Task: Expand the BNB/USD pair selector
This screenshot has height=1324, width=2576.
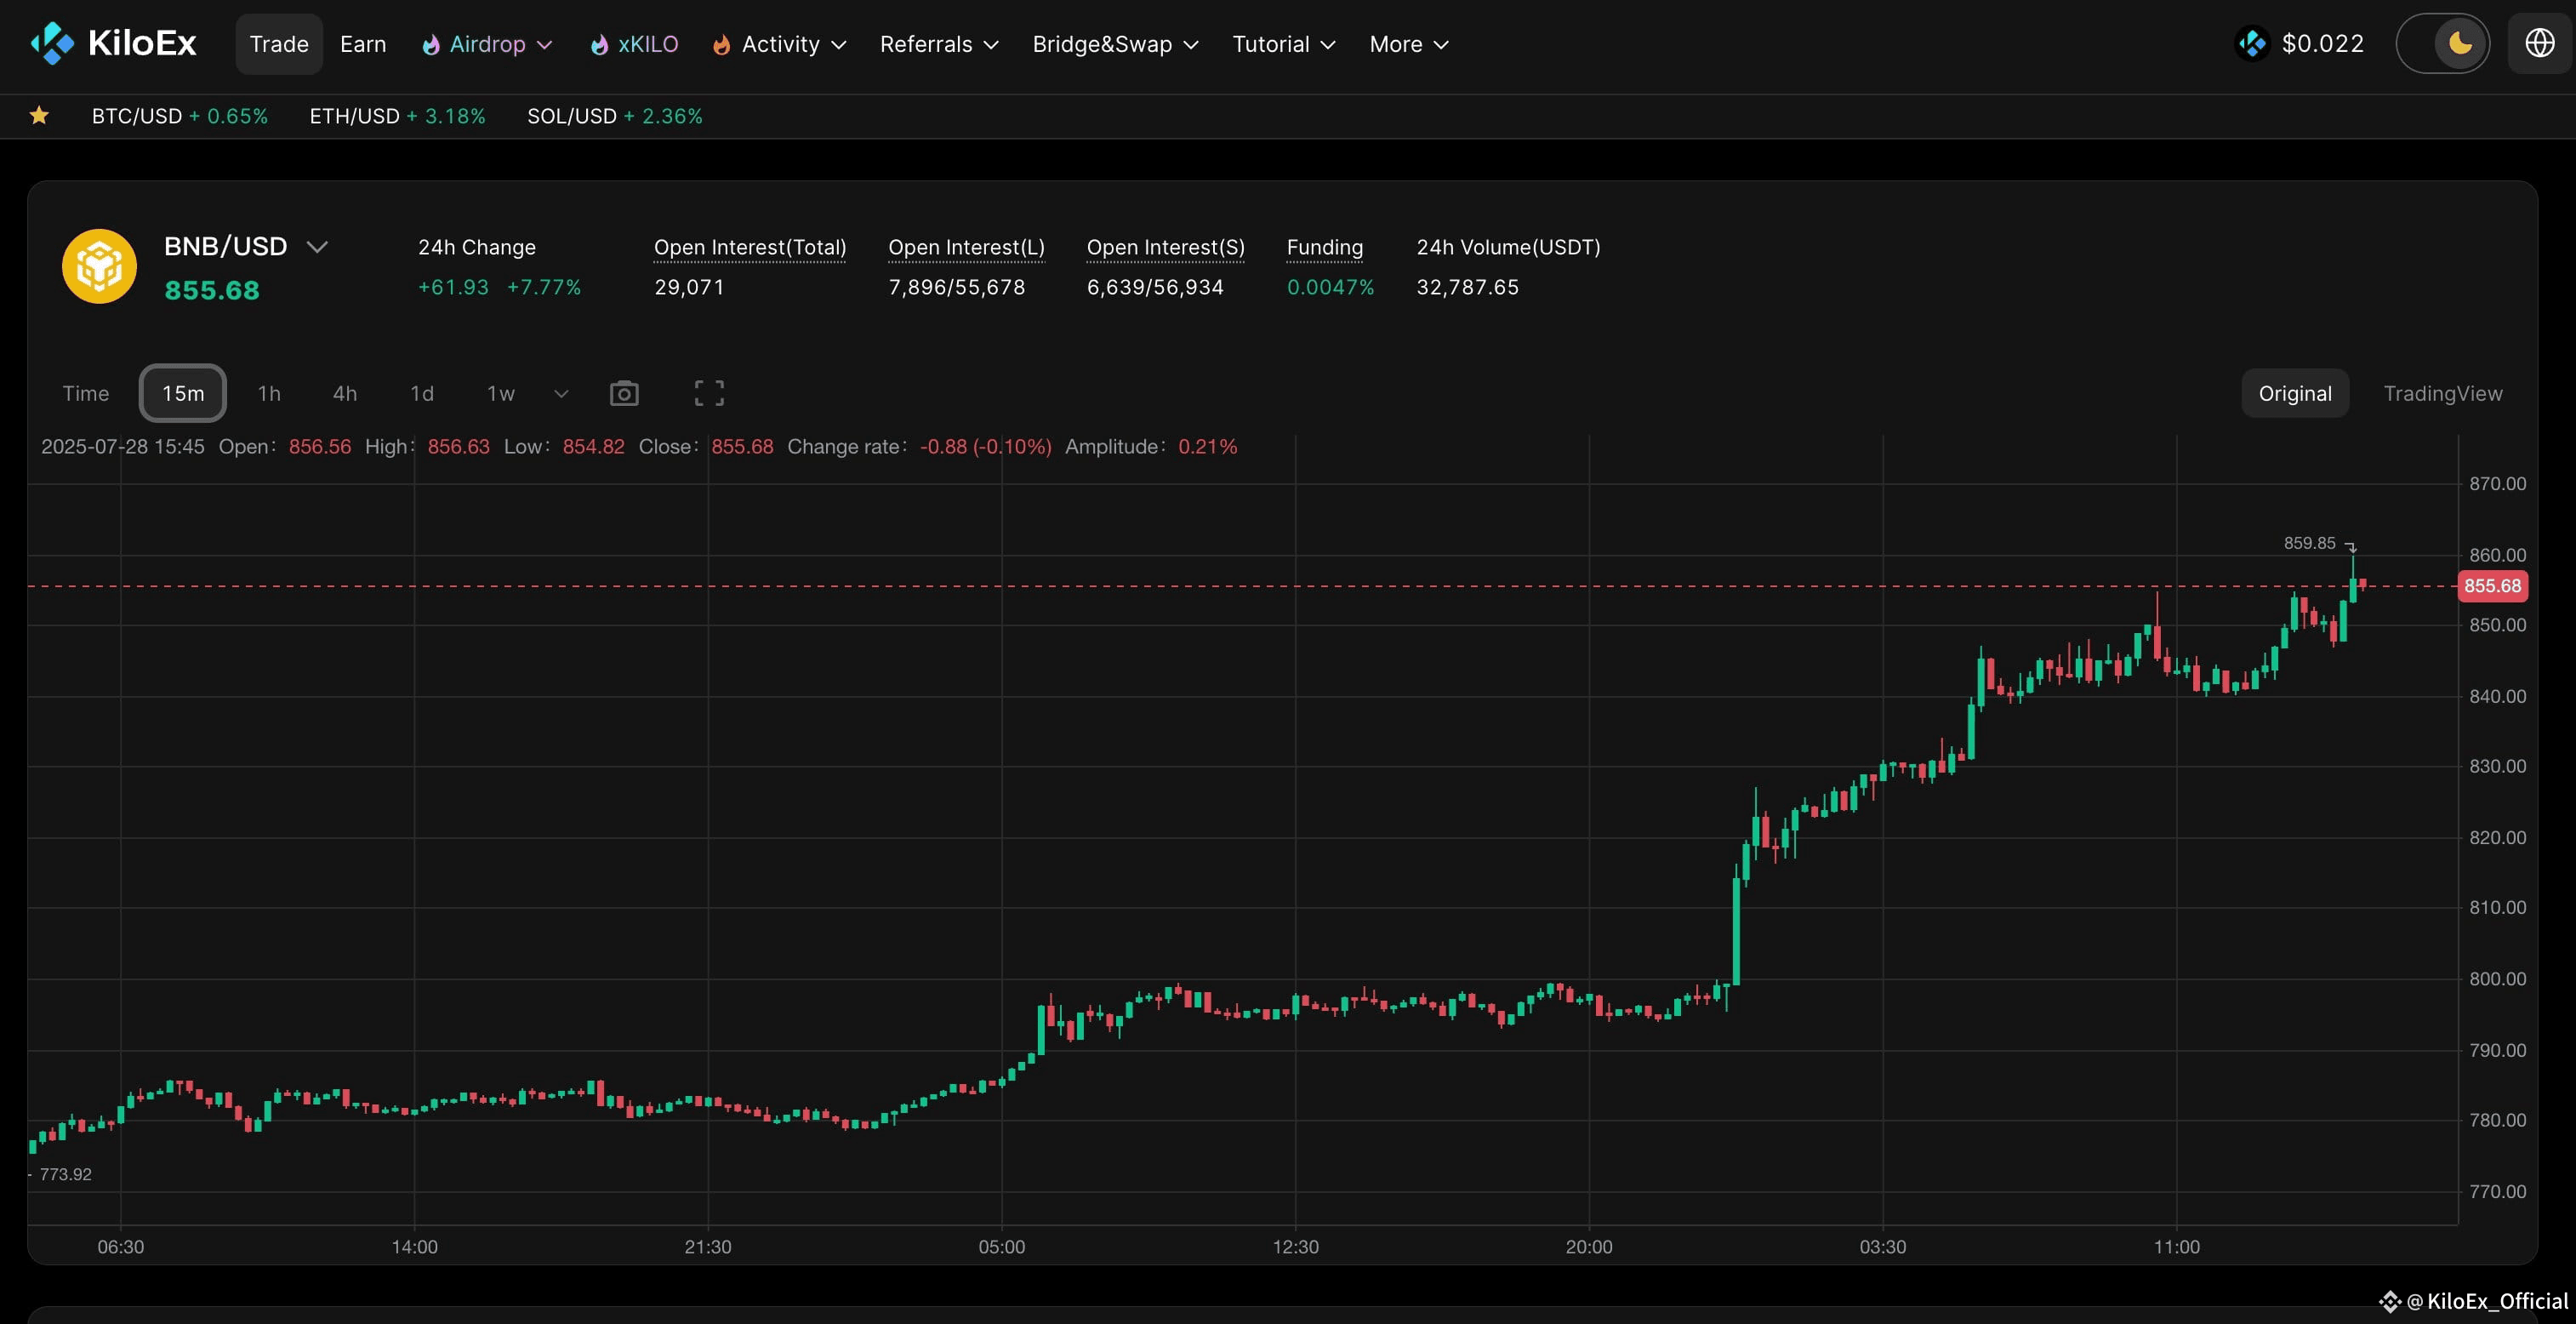Action: (317, 247)
